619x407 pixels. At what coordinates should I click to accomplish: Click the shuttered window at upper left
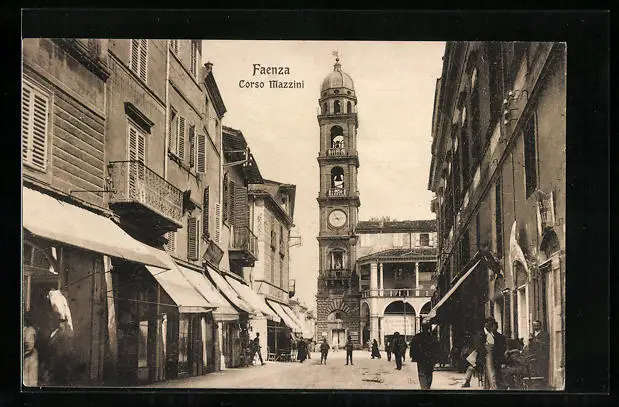click(x=36, y=127)
